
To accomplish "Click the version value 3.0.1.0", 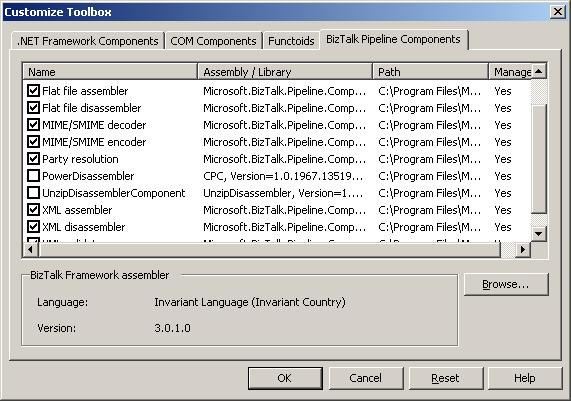I will click(172, 328).
